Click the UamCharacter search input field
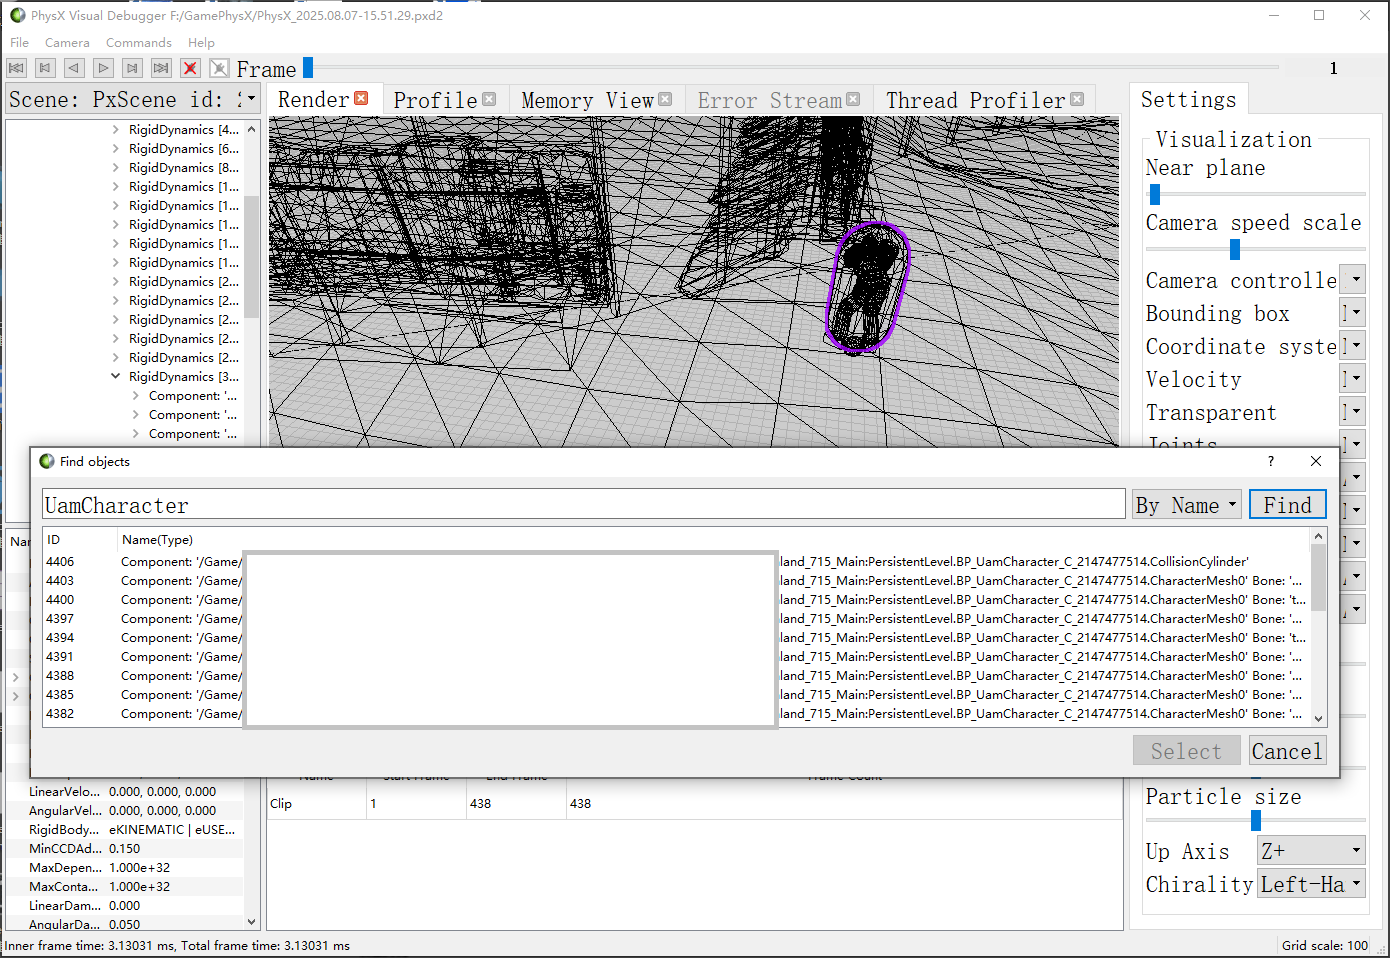 point(584,505)
